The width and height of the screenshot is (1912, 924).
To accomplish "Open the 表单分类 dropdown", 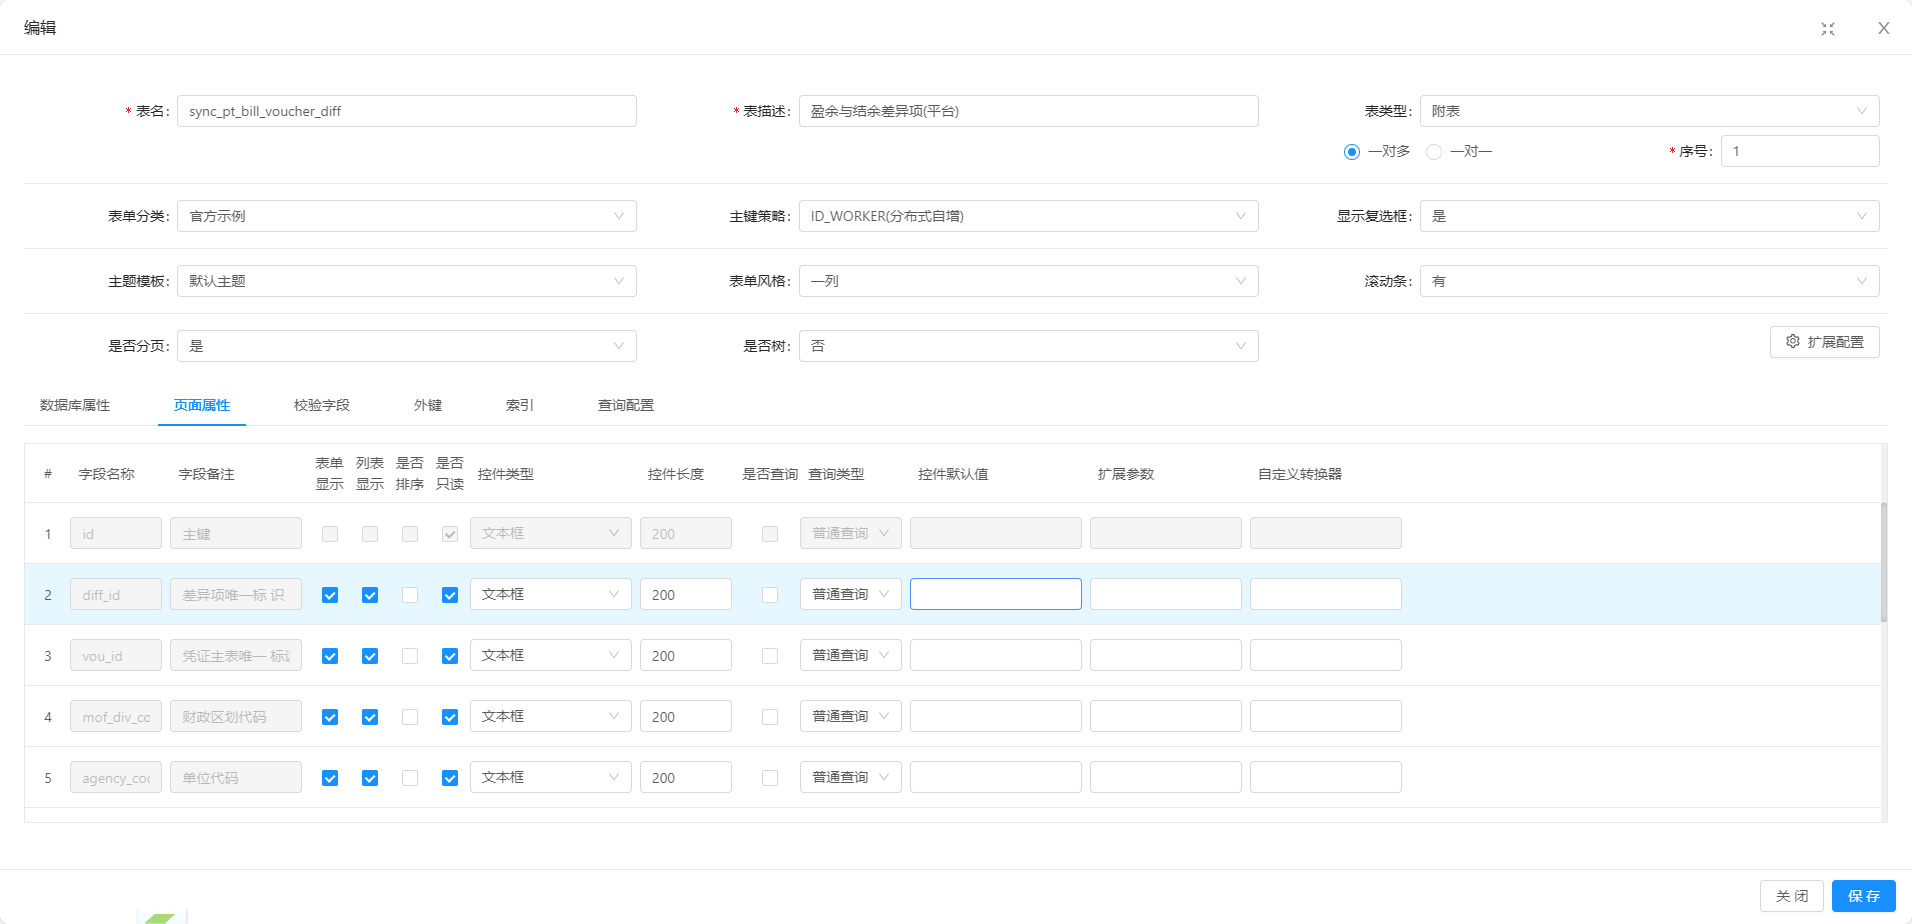I will (407, 216).
